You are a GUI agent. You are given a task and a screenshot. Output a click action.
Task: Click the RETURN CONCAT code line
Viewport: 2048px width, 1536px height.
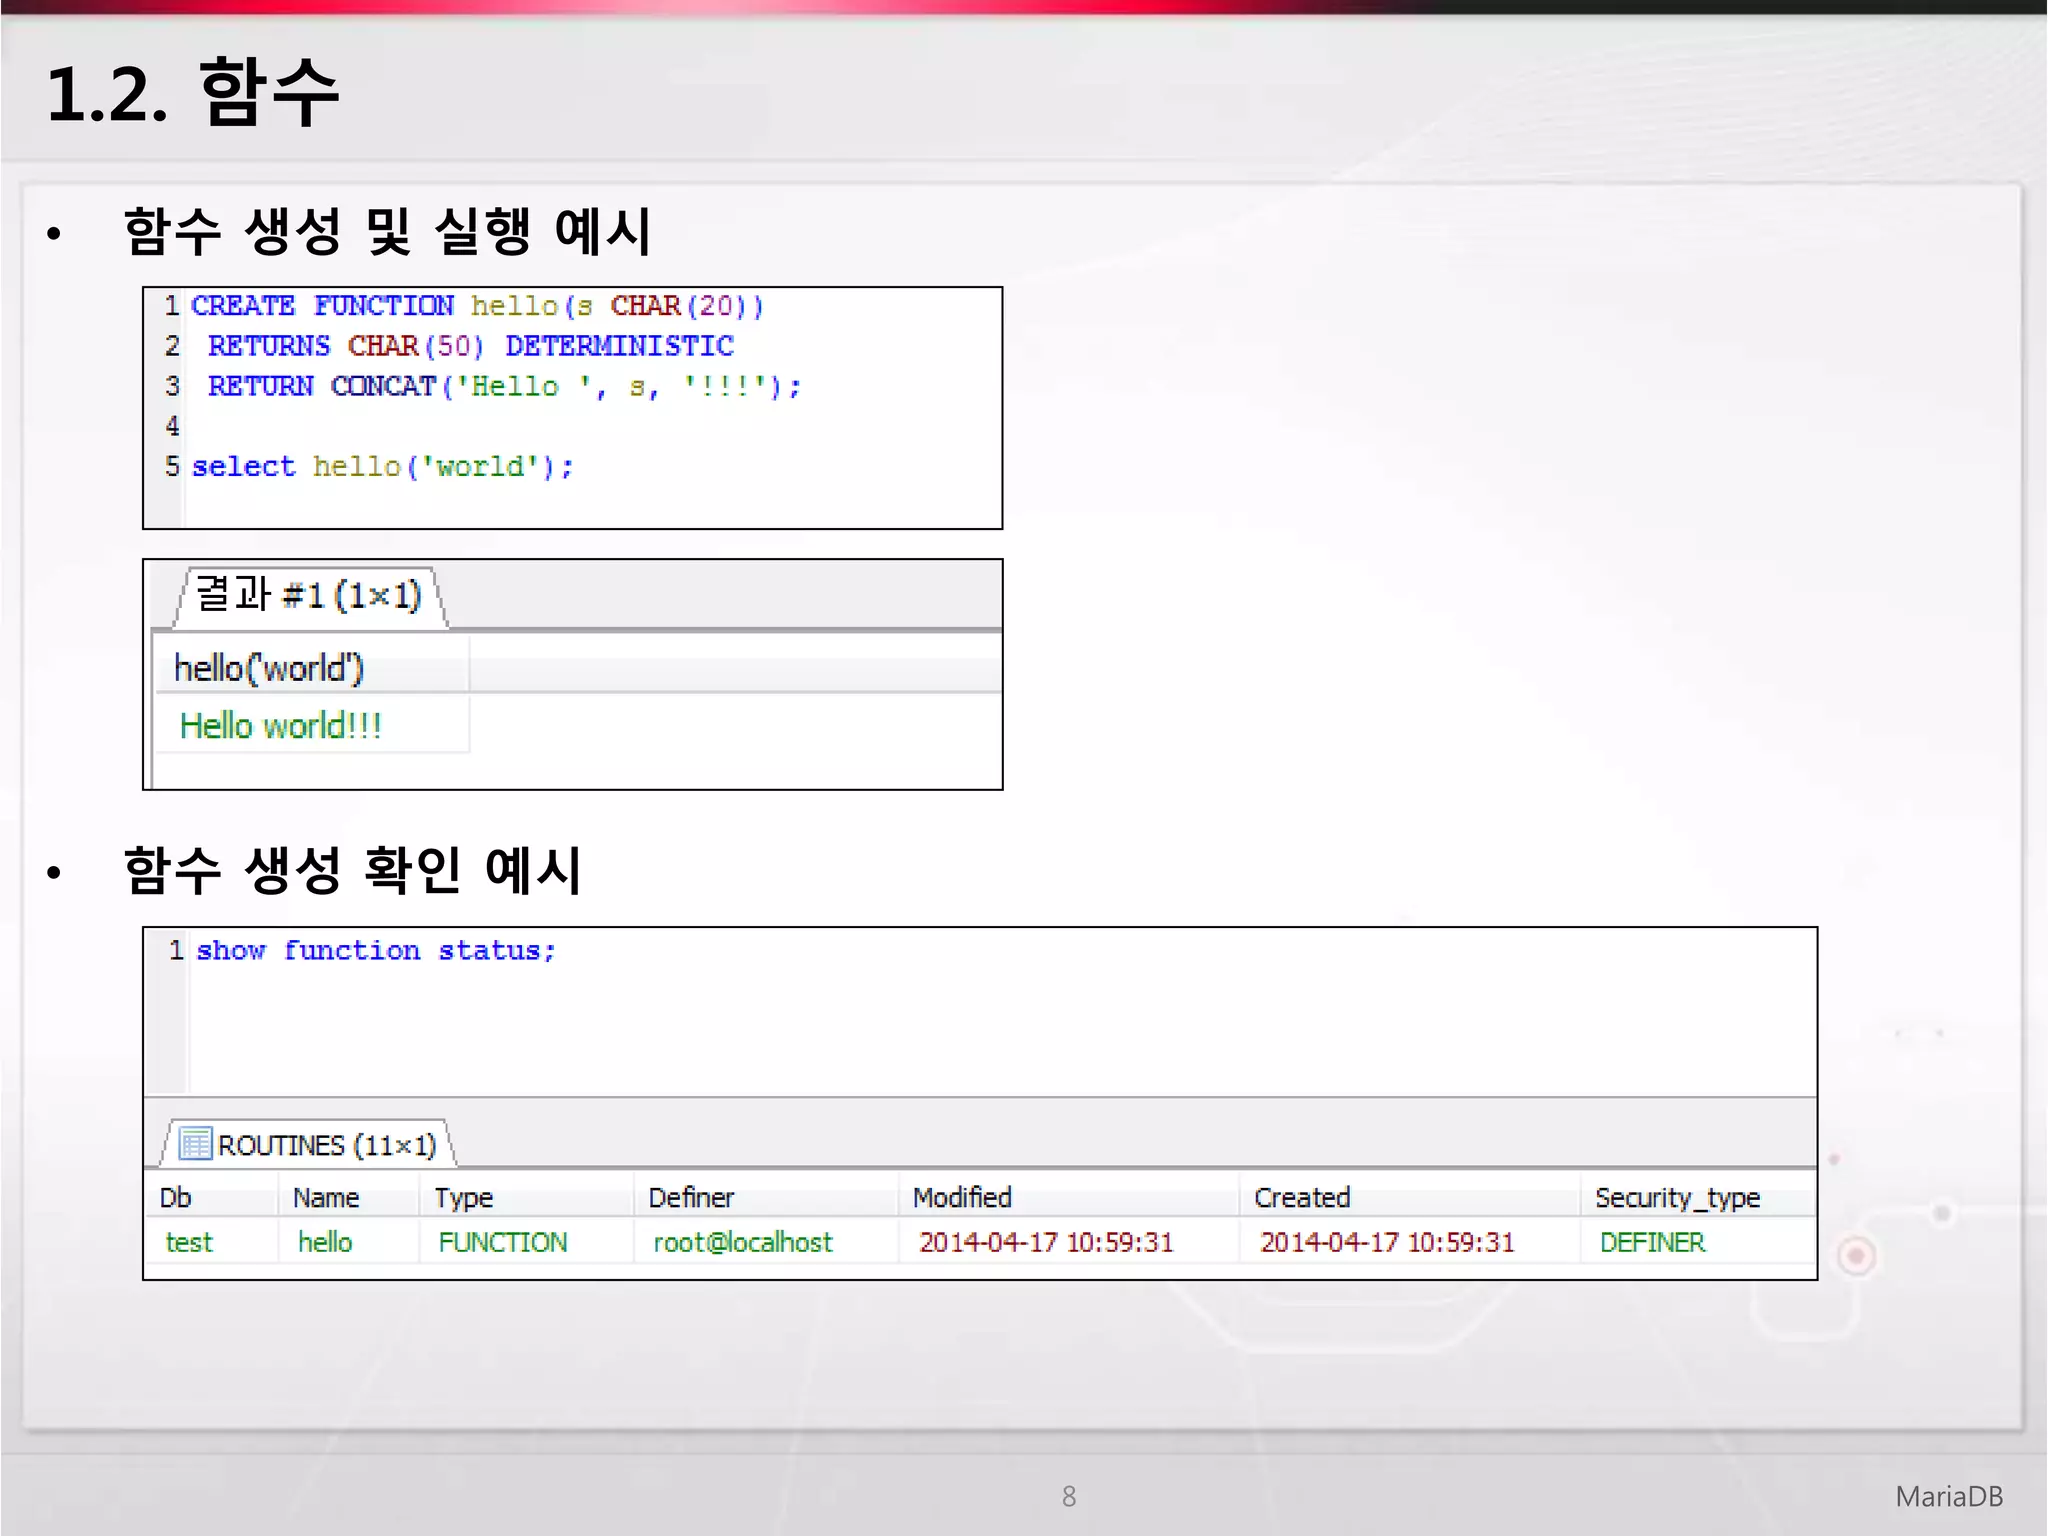[504, 386]
